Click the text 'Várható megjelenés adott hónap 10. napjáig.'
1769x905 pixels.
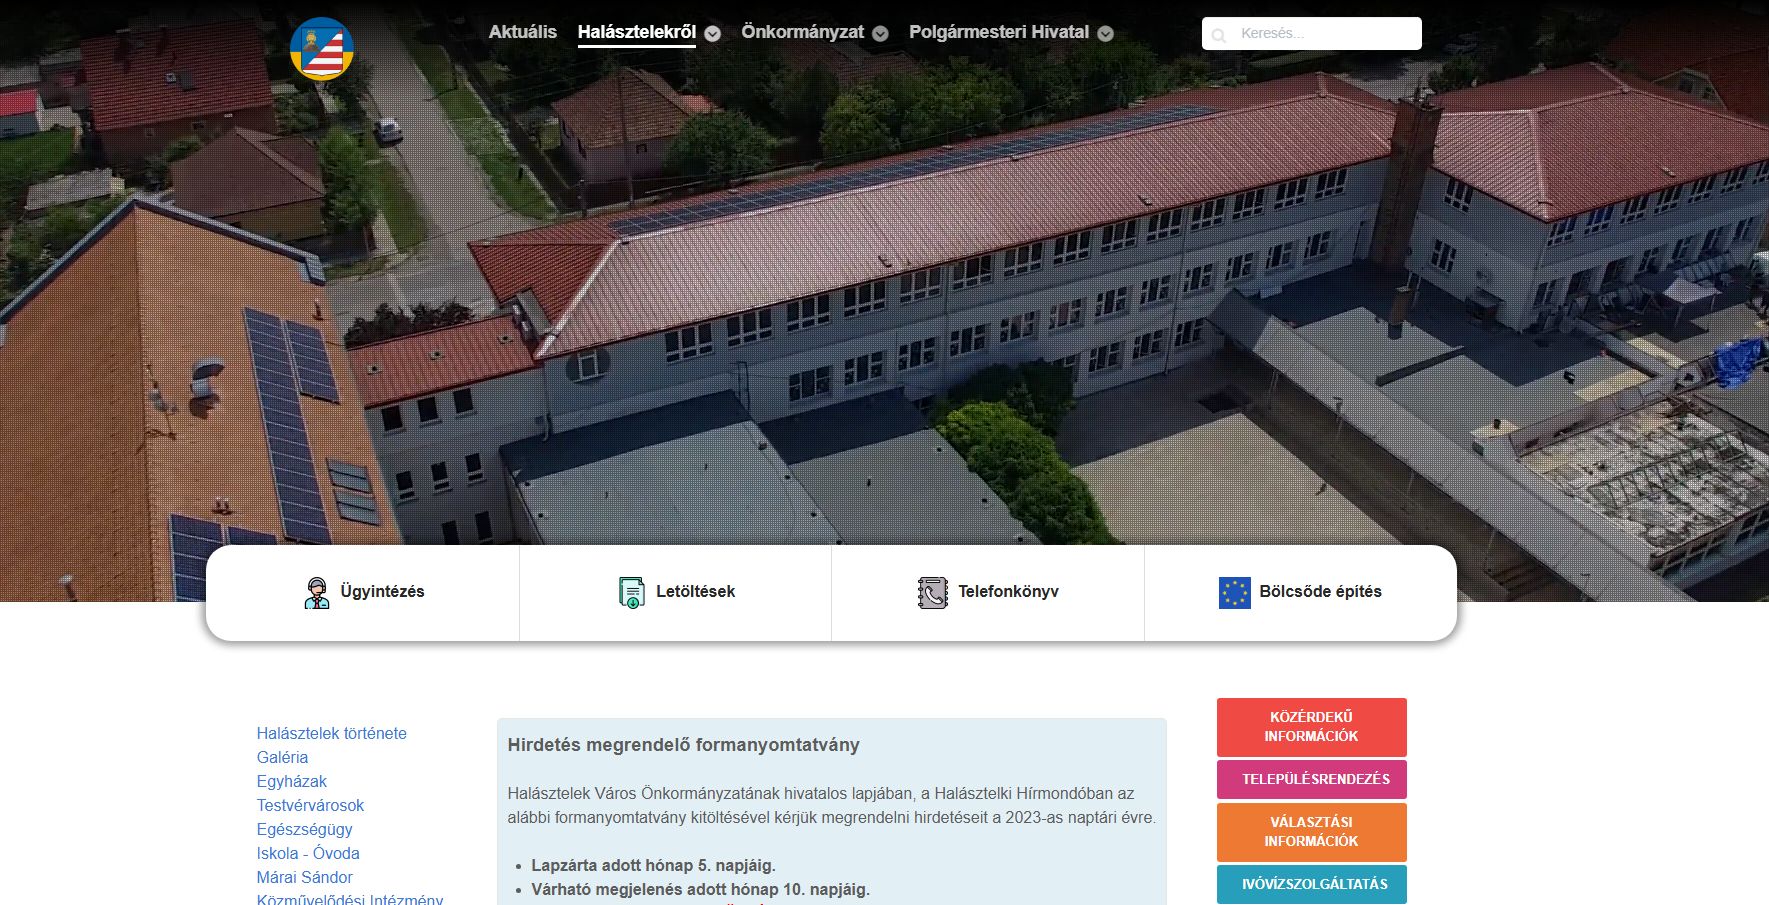click(x=700, y=889)
